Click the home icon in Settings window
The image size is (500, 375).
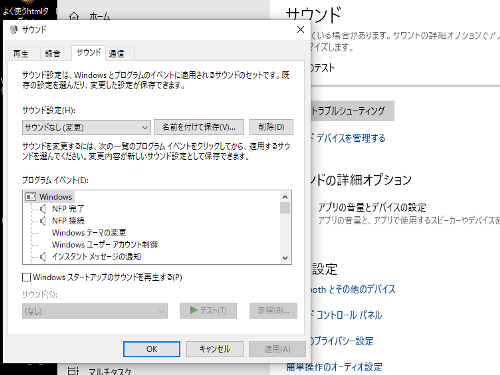pyautogui.click(x=74, y=16)
